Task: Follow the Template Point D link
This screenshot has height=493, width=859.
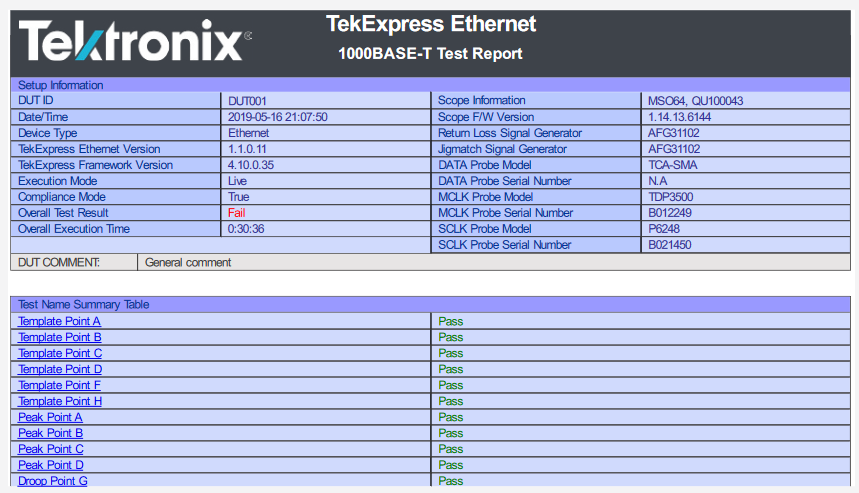Action: (x=59, y=370)
